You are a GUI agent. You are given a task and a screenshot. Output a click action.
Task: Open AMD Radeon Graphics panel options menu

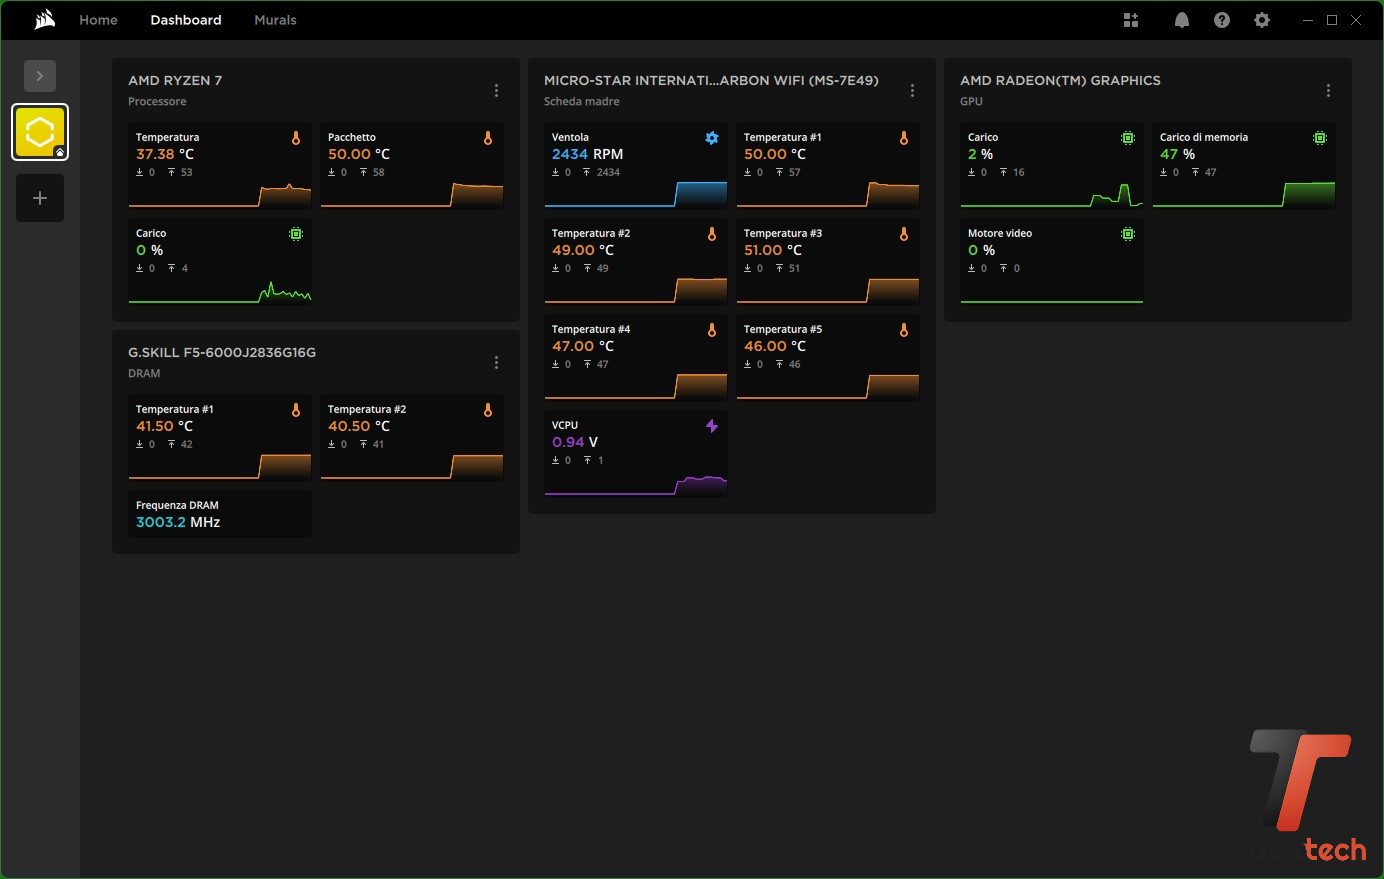[x=1328, y=90]
